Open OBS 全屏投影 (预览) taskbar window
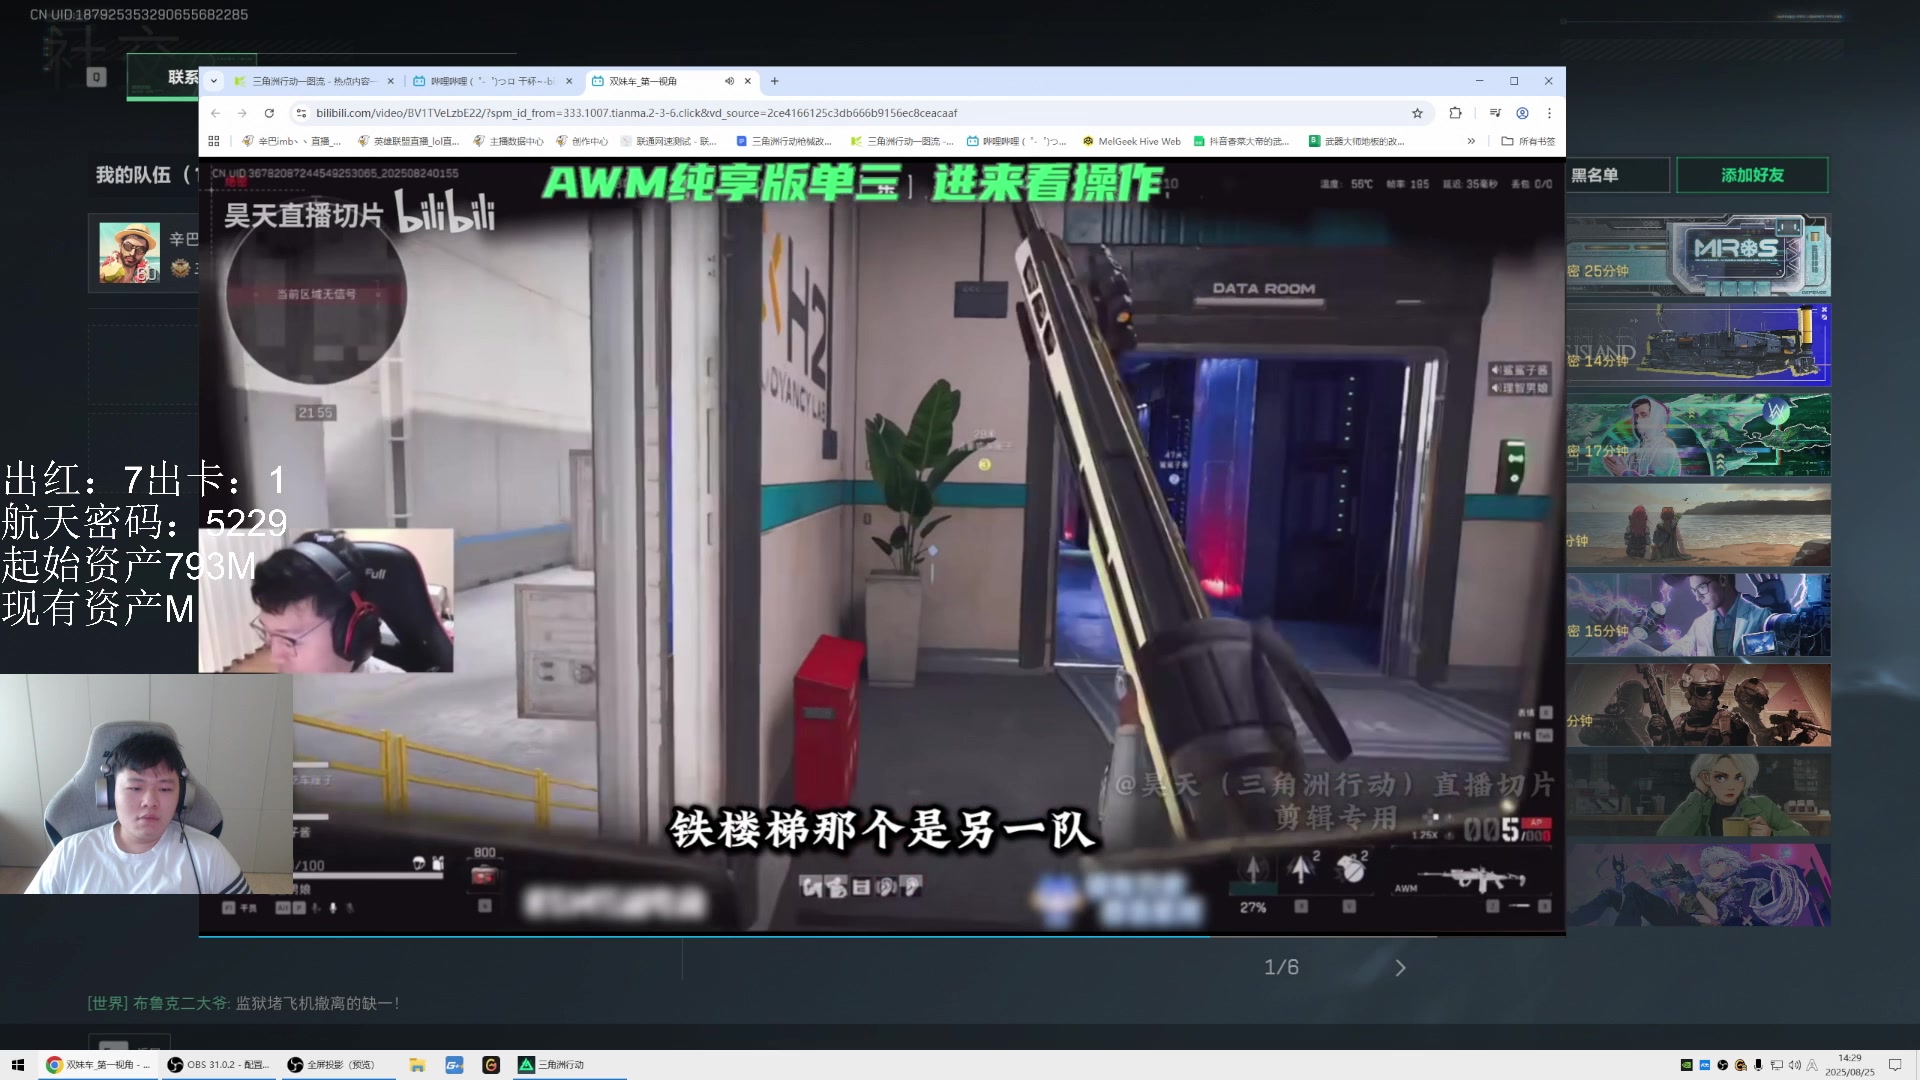 pyautogui.click(x=338, y=1065)
